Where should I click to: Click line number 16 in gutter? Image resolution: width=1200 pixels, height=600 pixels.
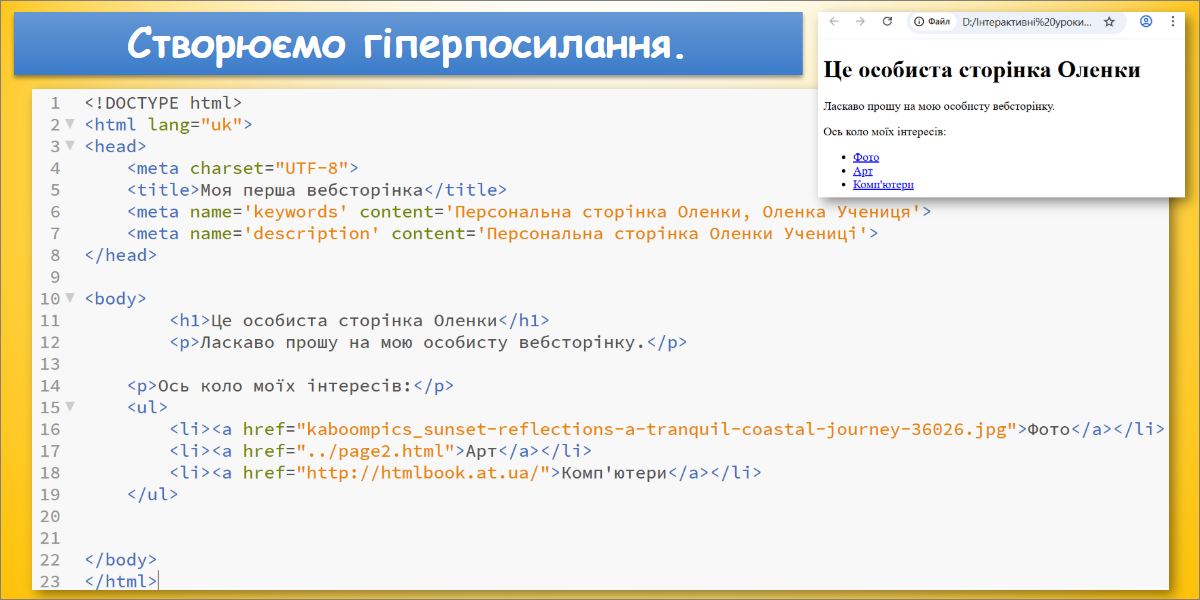pyautogui.click(x=49, y=429)
